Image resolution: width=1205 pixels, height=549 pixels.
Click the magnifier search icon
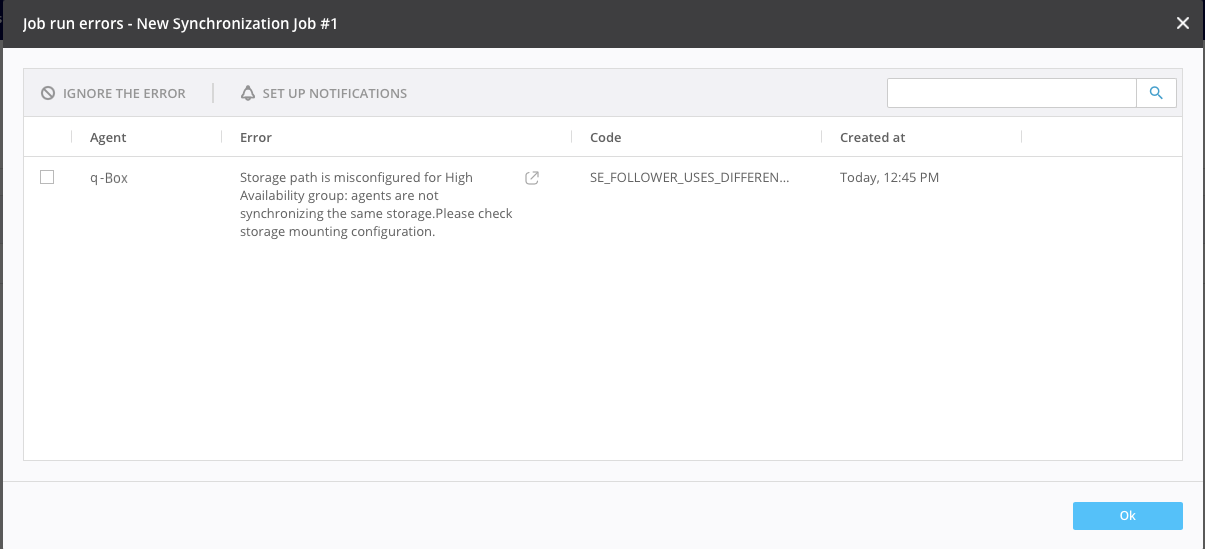tap(1156, 93)
